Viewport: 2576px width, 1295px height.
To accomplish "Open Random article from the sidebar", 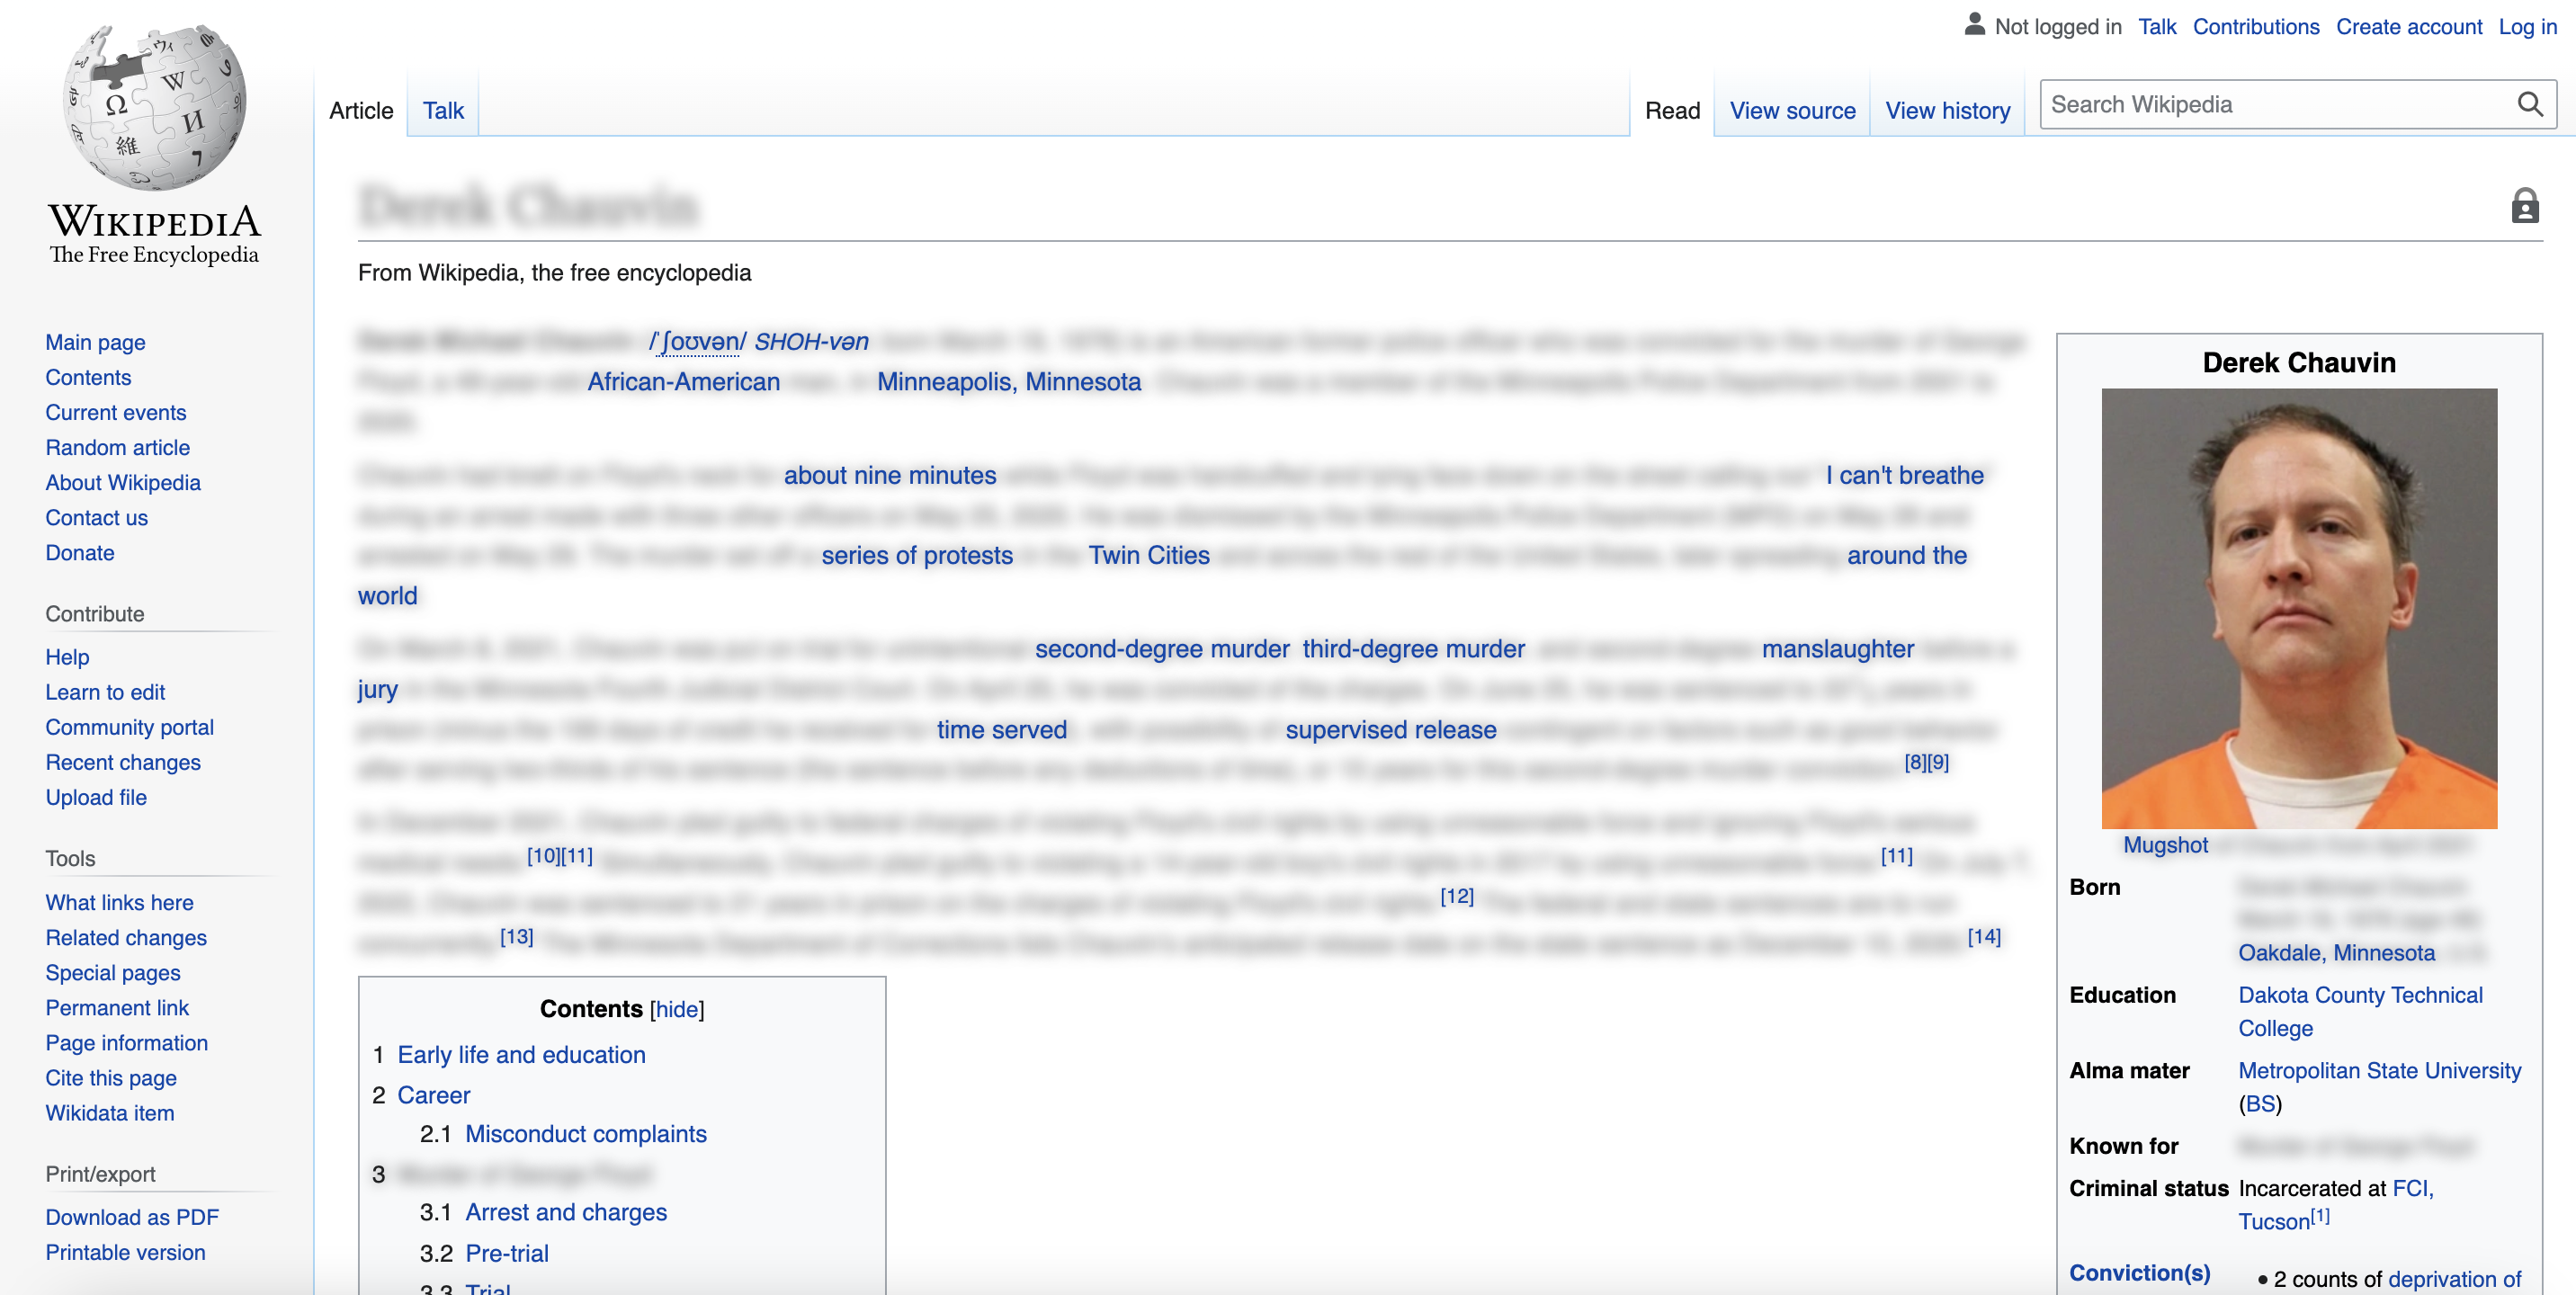I will click(x=117, y=447).
